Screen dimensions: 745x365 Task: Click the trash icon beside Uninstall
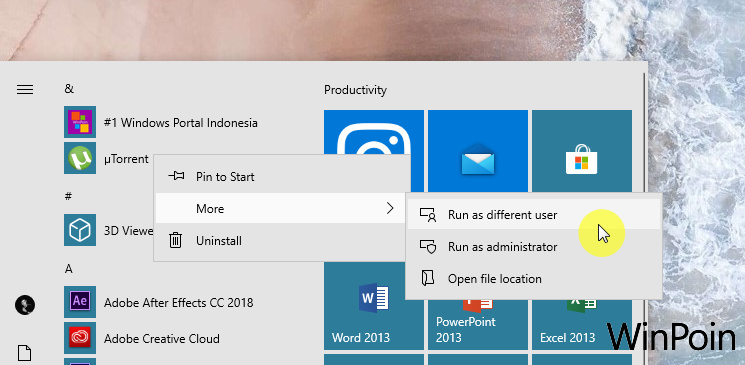click(175, 240)
